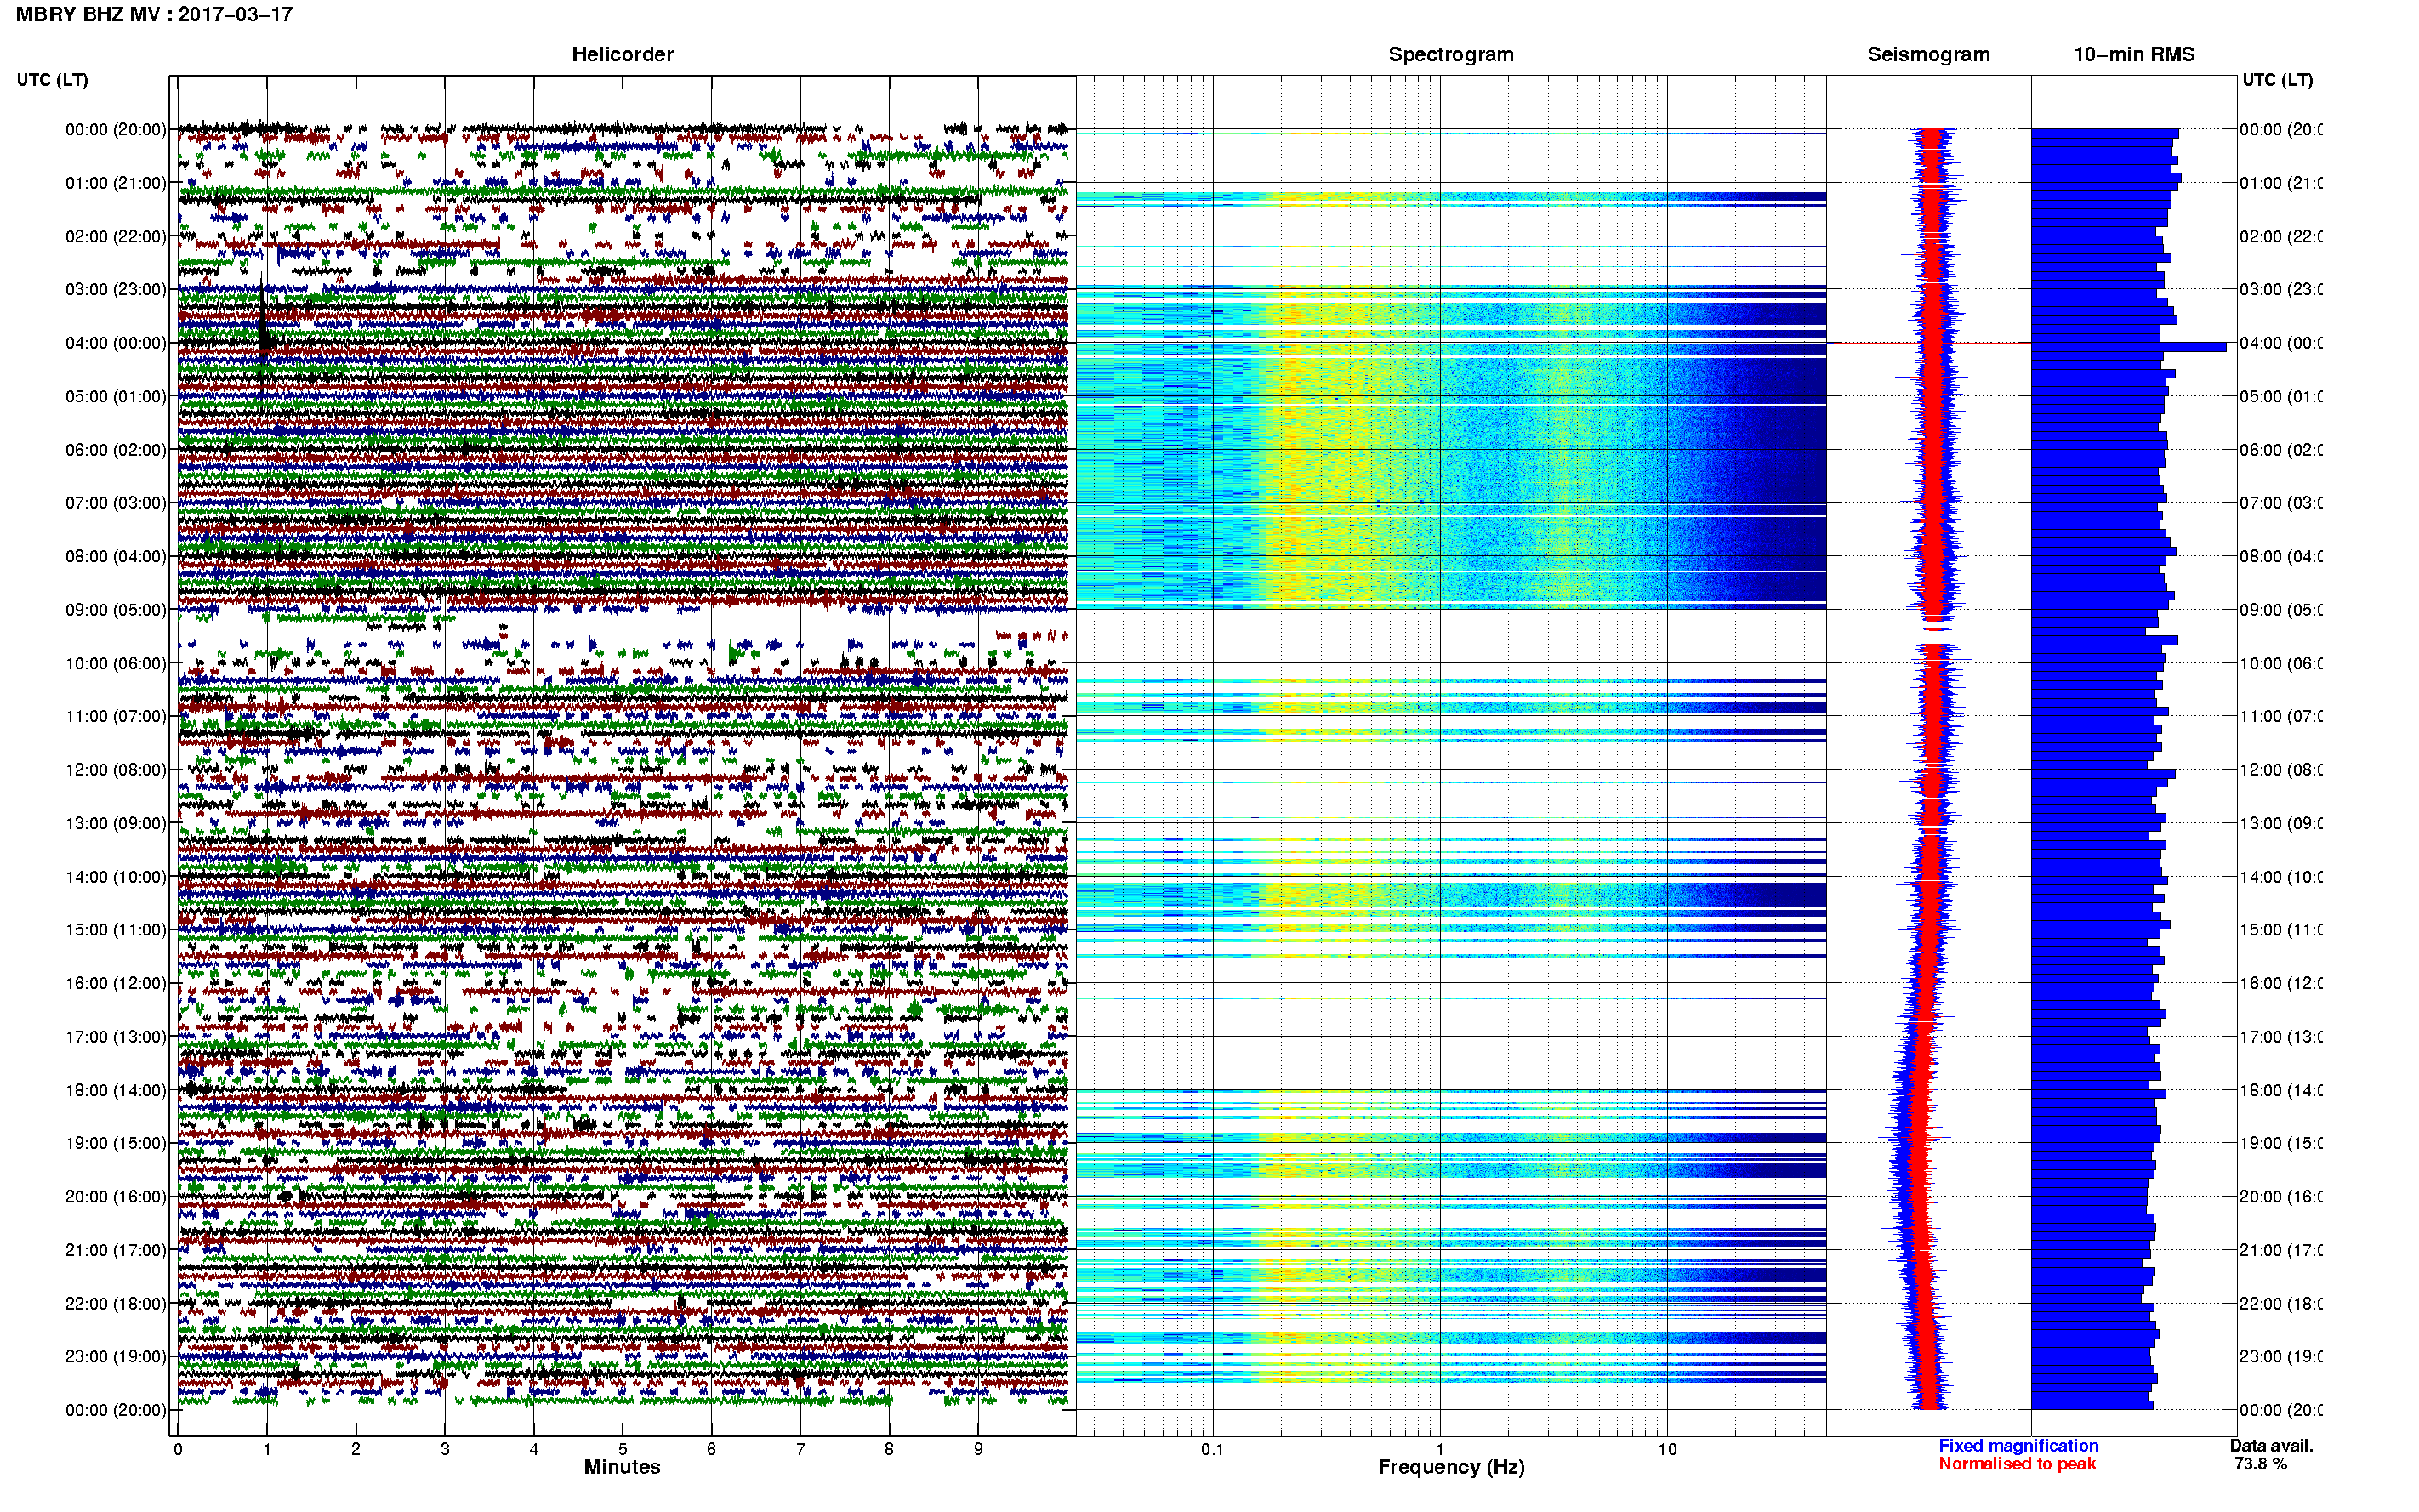Click the '10:00 (06:00)' time label

tap(116, 663)
